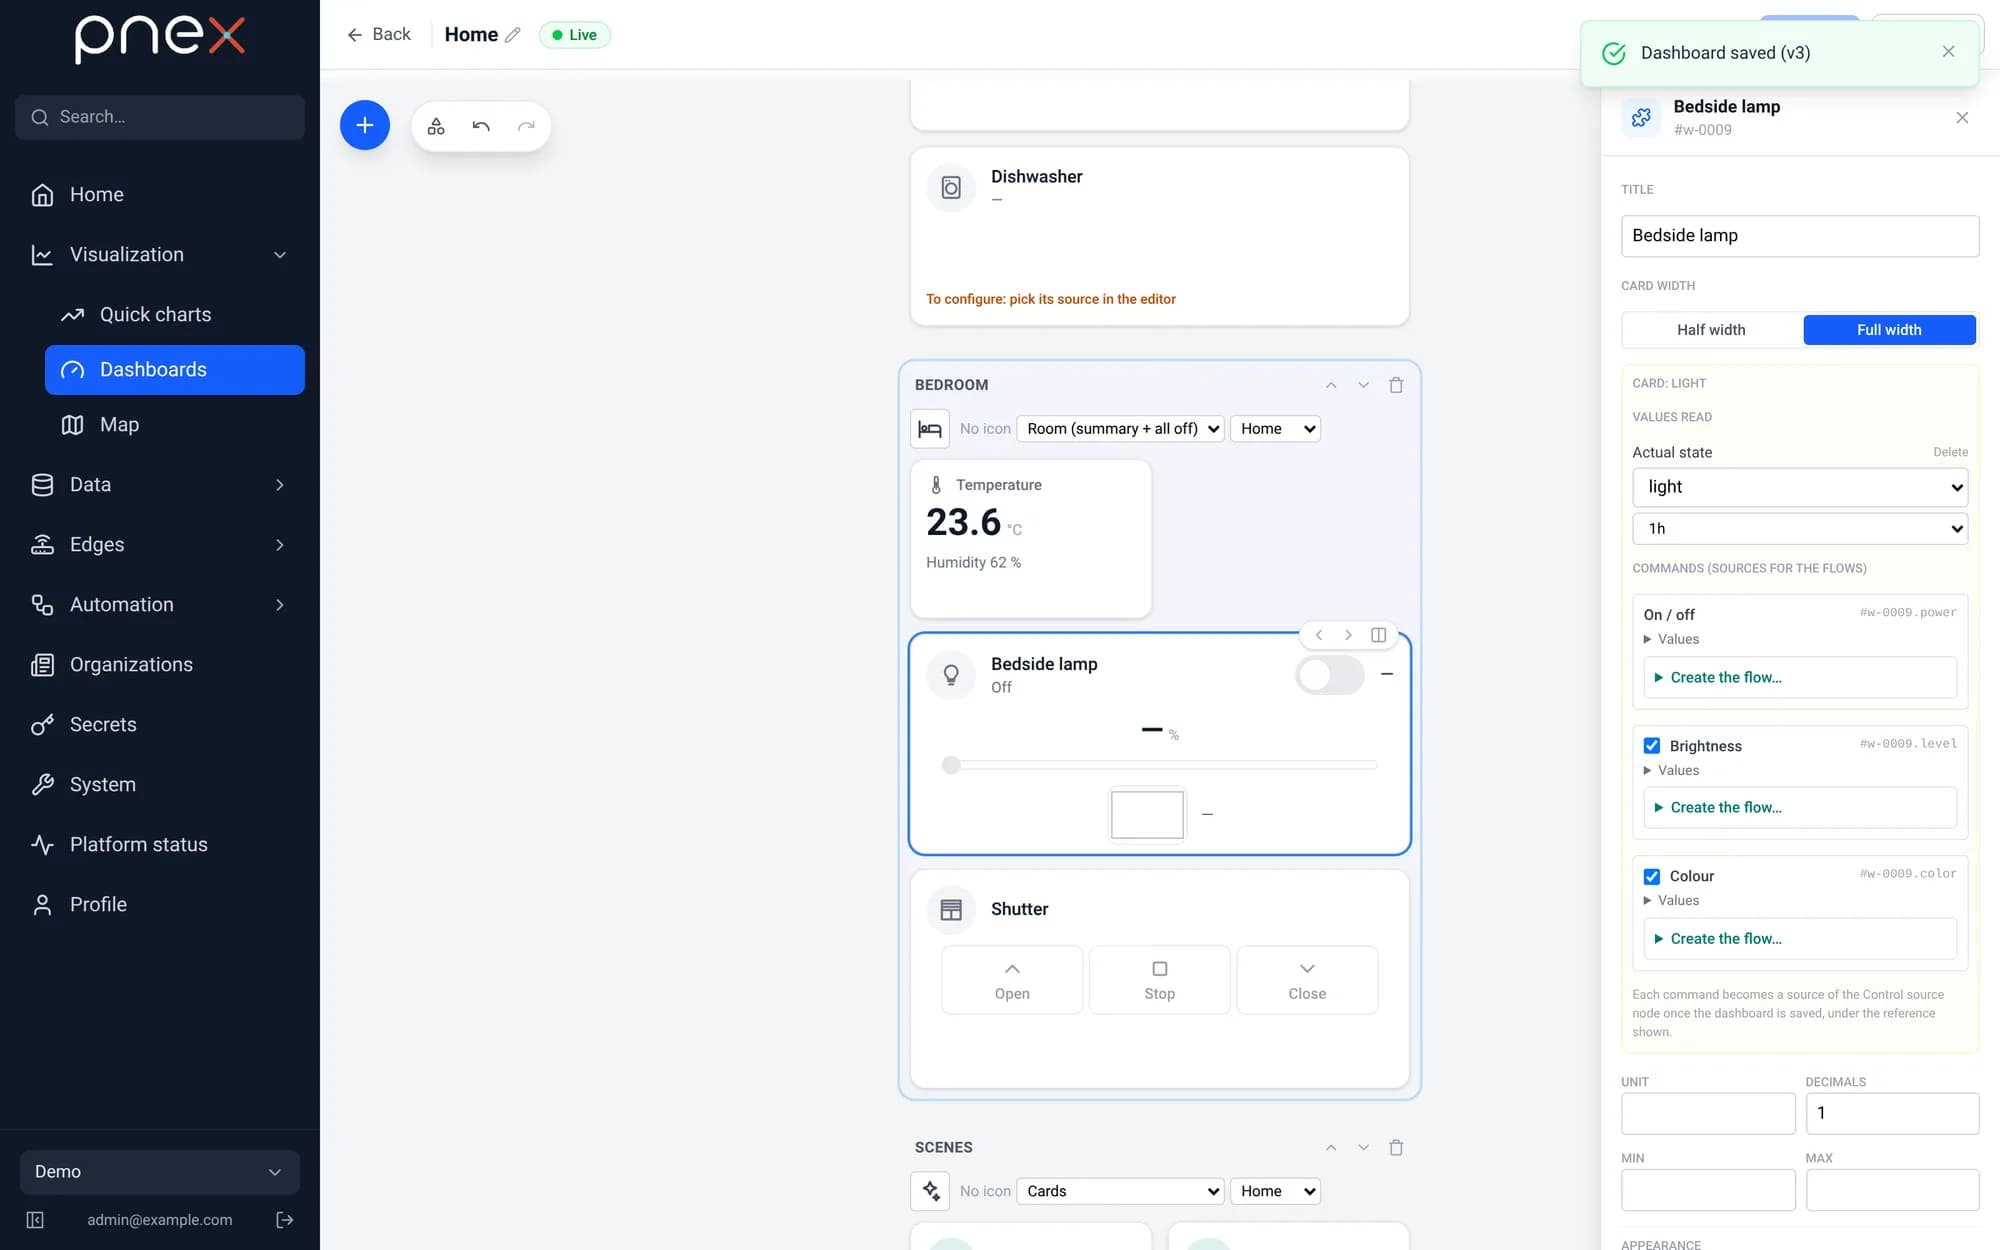This screenshot has height=1250, width=2000.
Task: Open the Bedside lamp colour swatch
Action: [1147, 814]
